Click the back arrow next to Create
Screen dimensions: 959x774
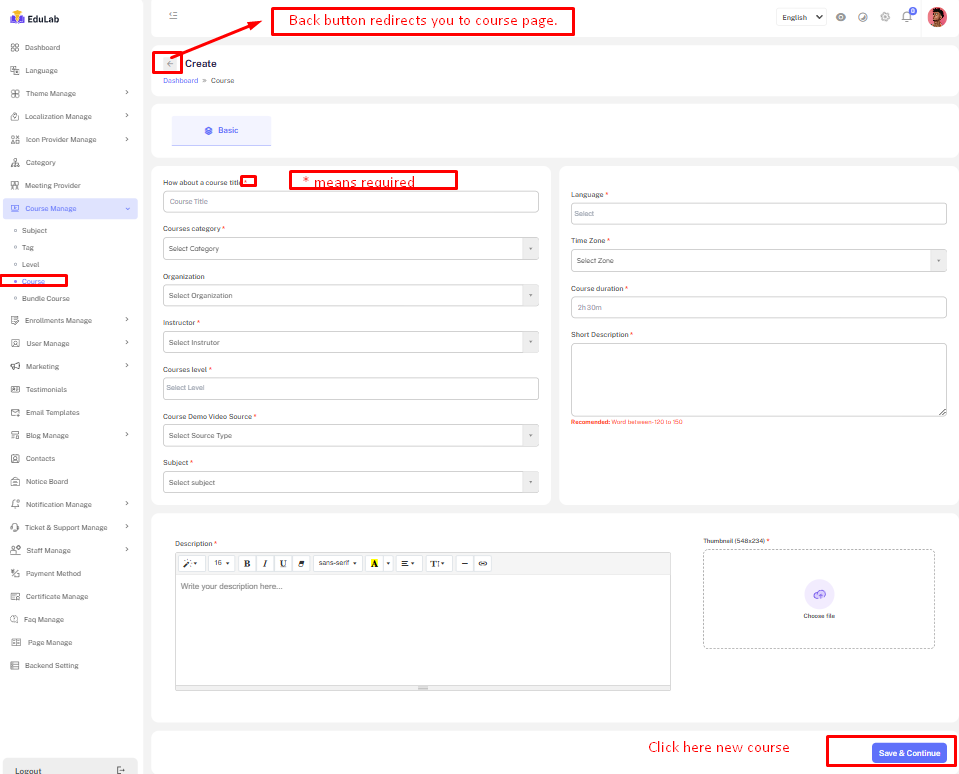[x=169, y=63]
